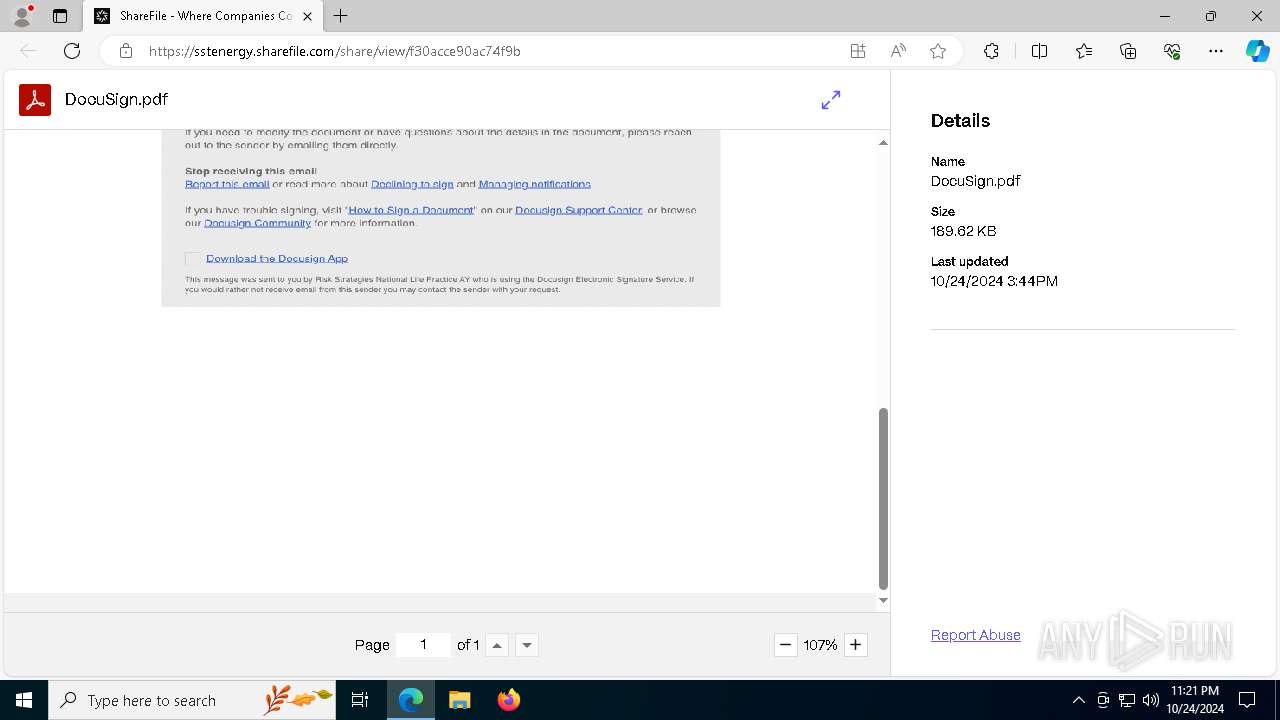Toggle split screen view
1280x720 pixels.
[x=1039, y=51]
